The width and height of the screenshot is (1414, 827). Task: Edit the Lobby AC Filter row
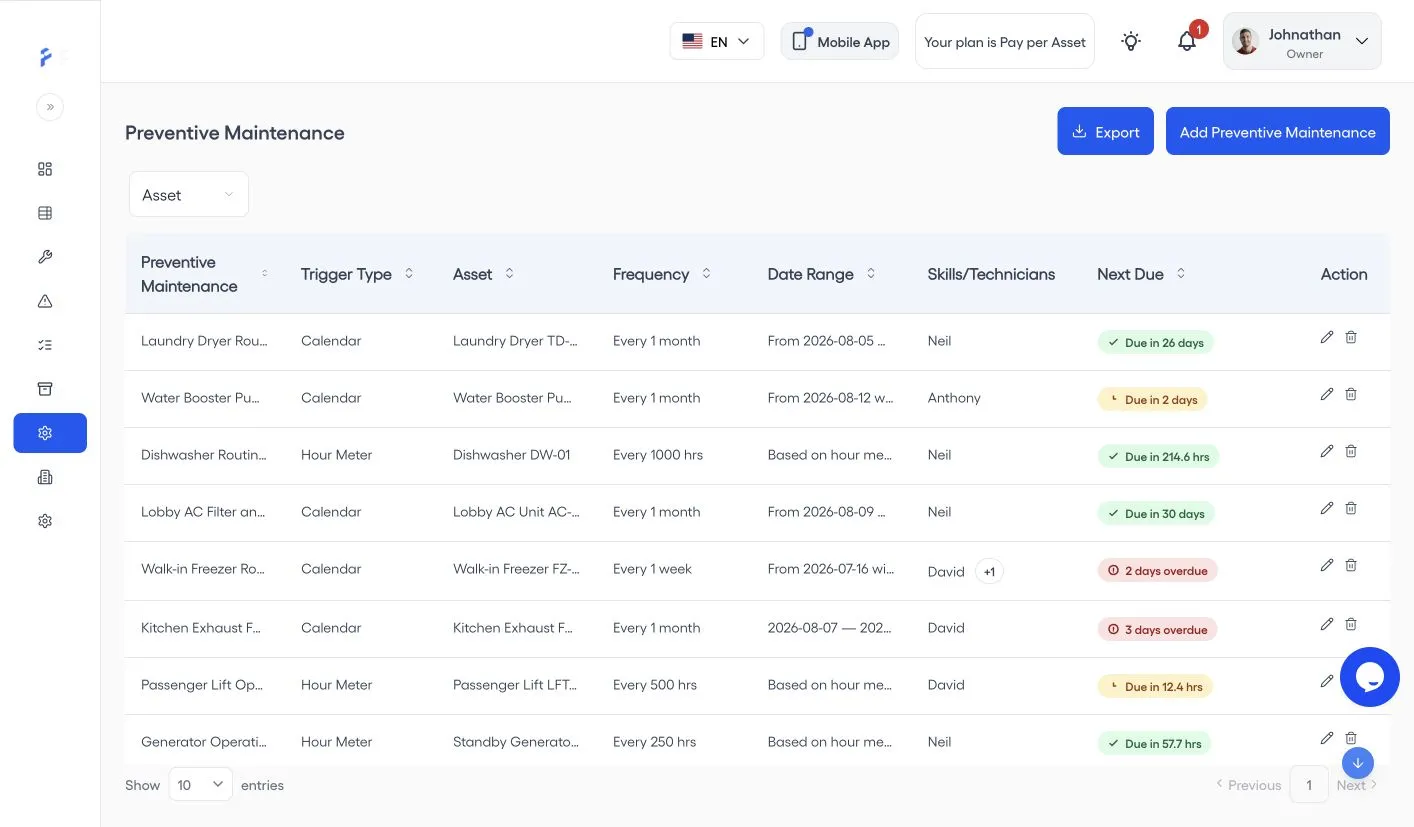pos(1327,508)
